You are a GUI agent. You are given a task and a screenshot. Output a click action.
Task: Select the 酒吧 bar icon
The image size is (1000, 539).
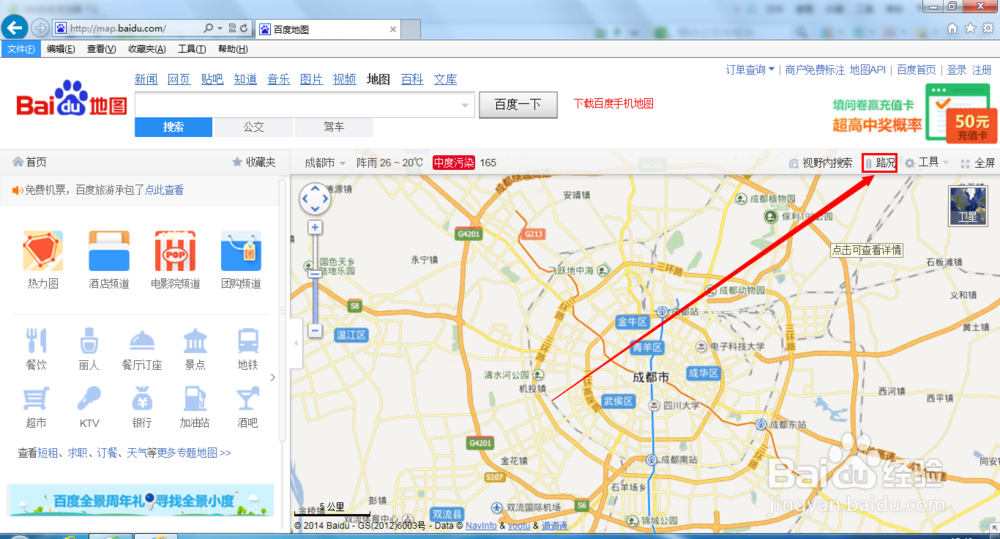click(x=247, y=399)
